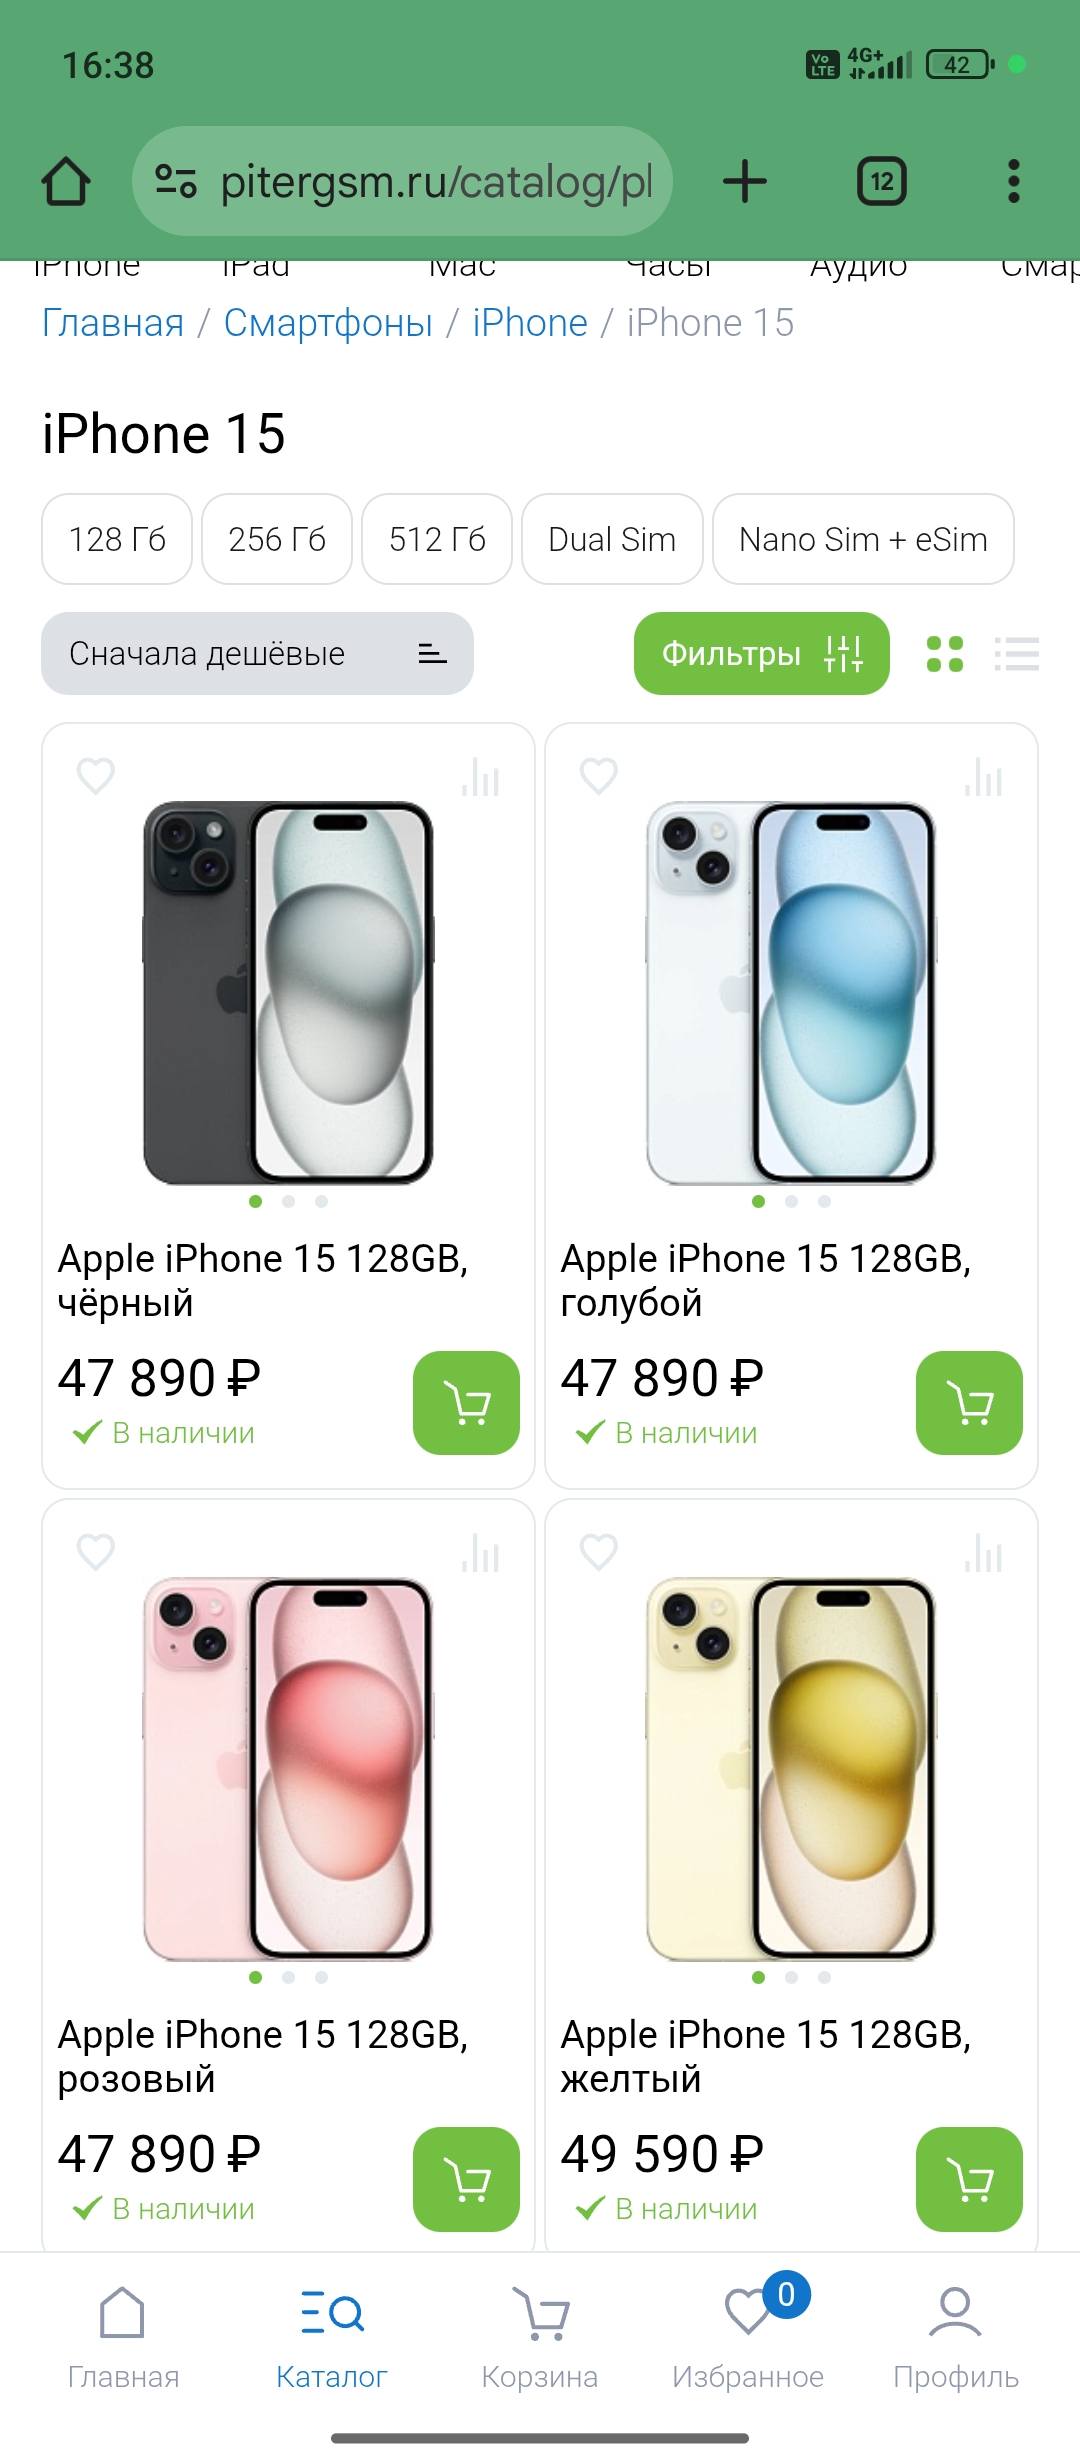The height and width of the screenshot is (2460, 1080).
Task: Favorite the pink iPhone 15 with heart
Action: (x=96, y=1552)
